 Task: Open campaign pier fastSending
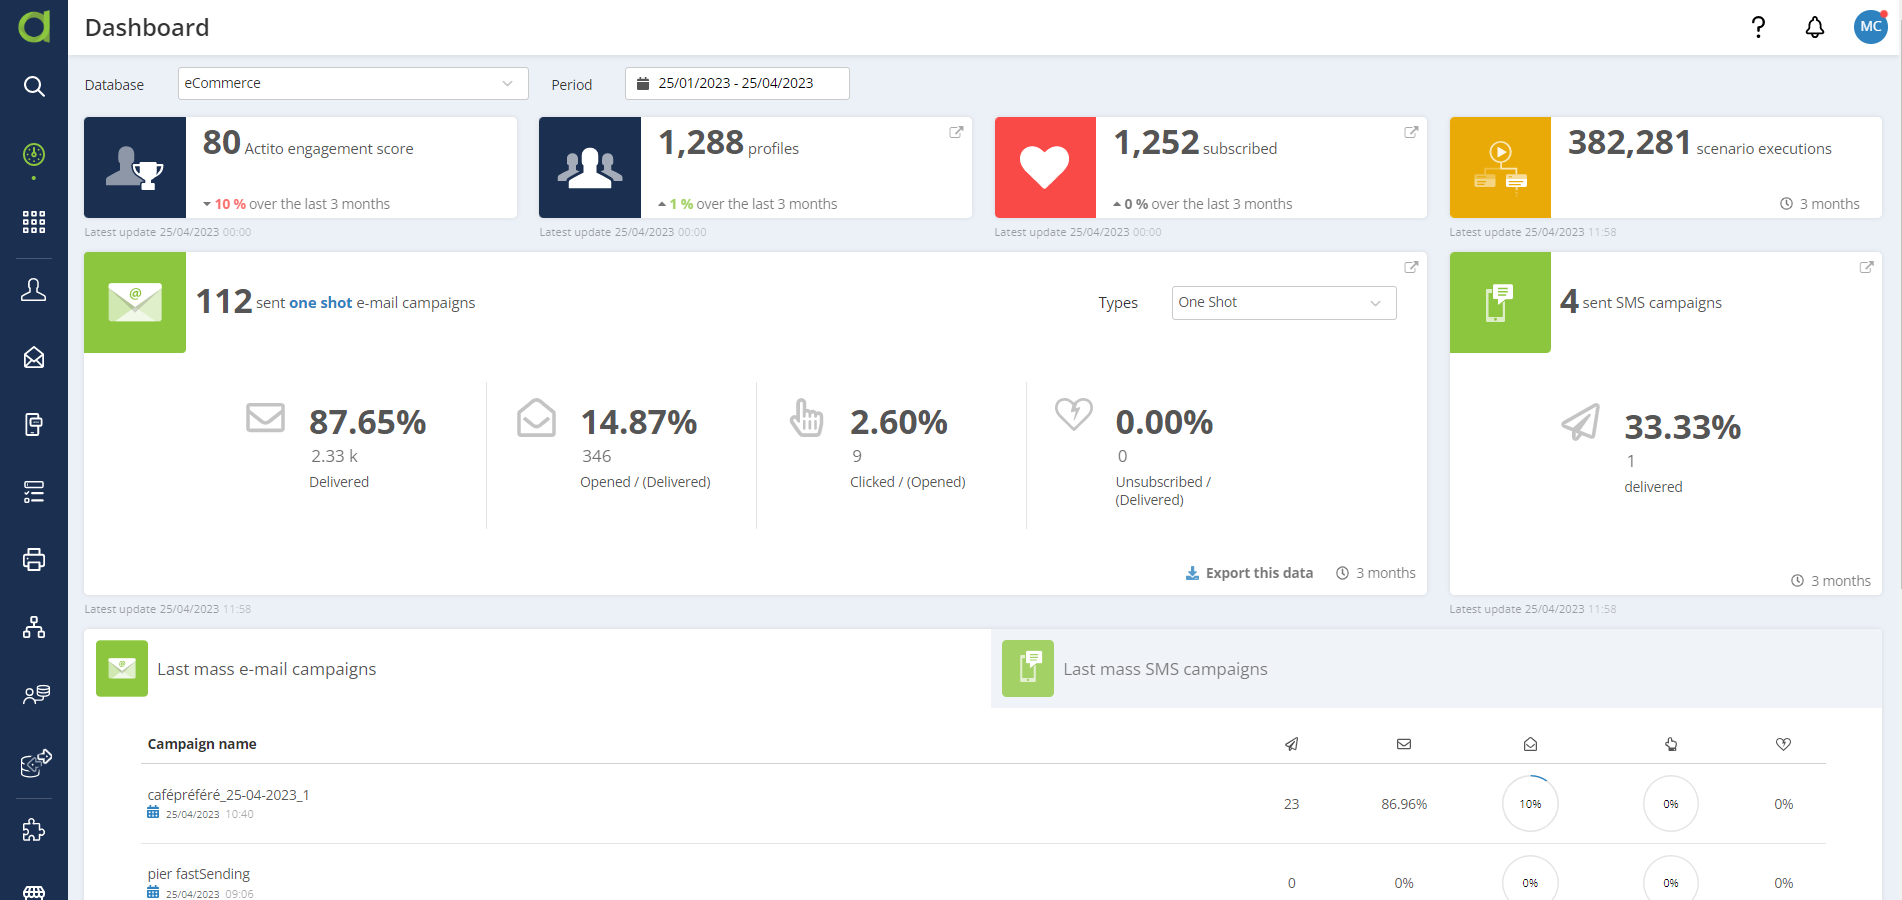tap(199, 874)
